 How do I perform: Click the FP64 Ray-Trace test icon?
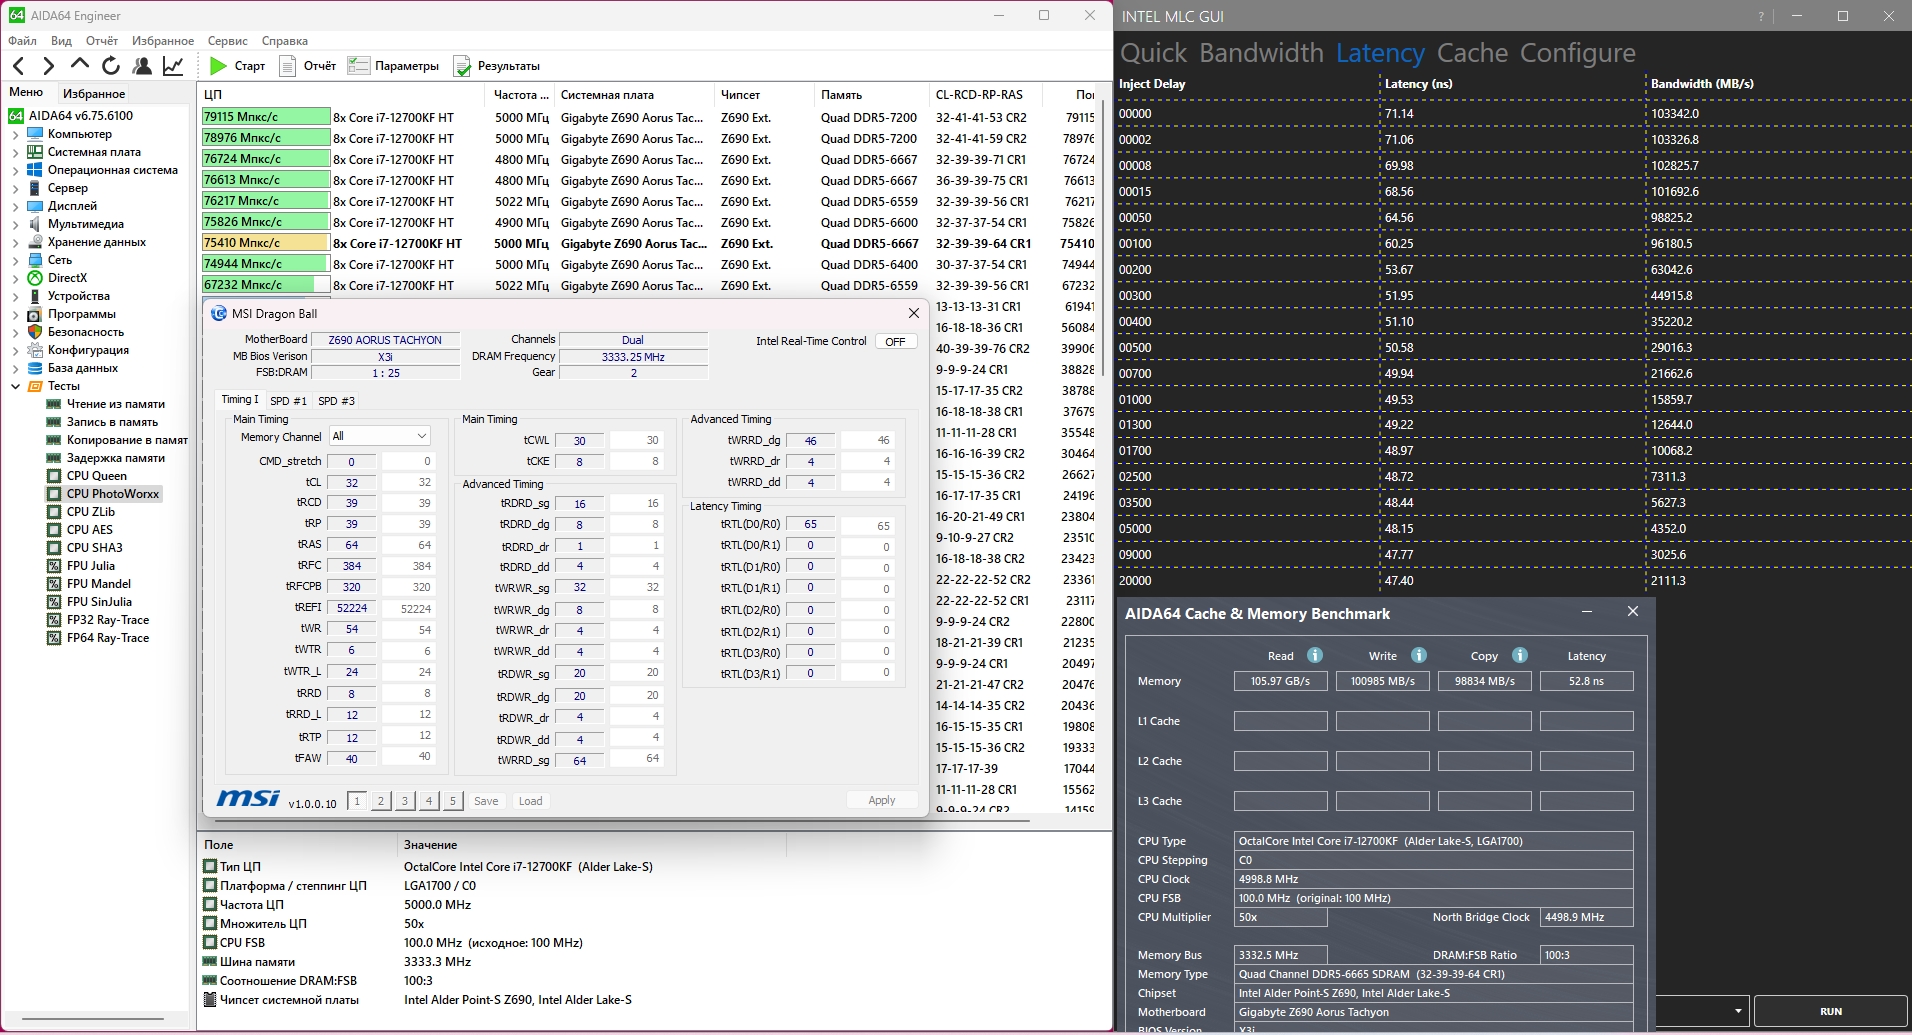54,638
